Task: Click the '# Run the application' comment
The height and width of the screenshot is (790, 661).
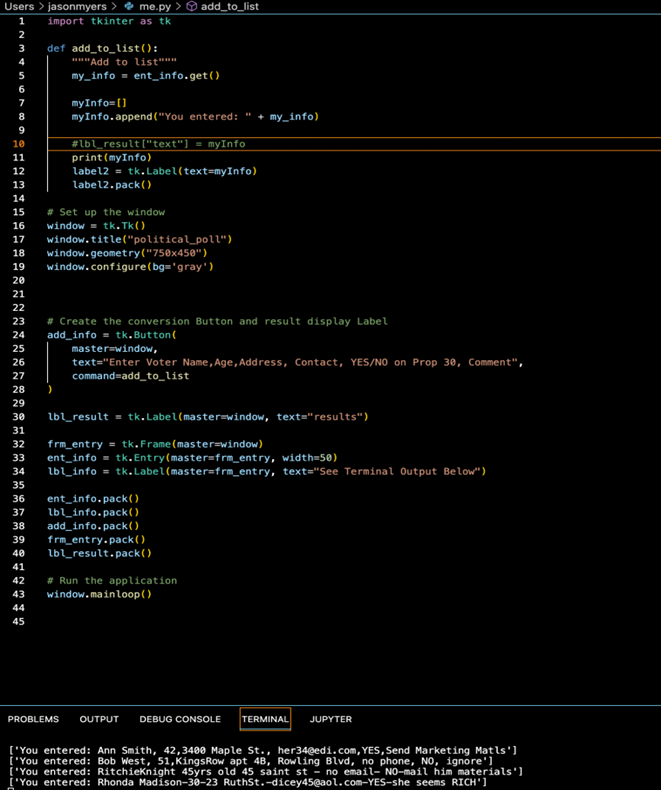Action: (x=112, y=580)
